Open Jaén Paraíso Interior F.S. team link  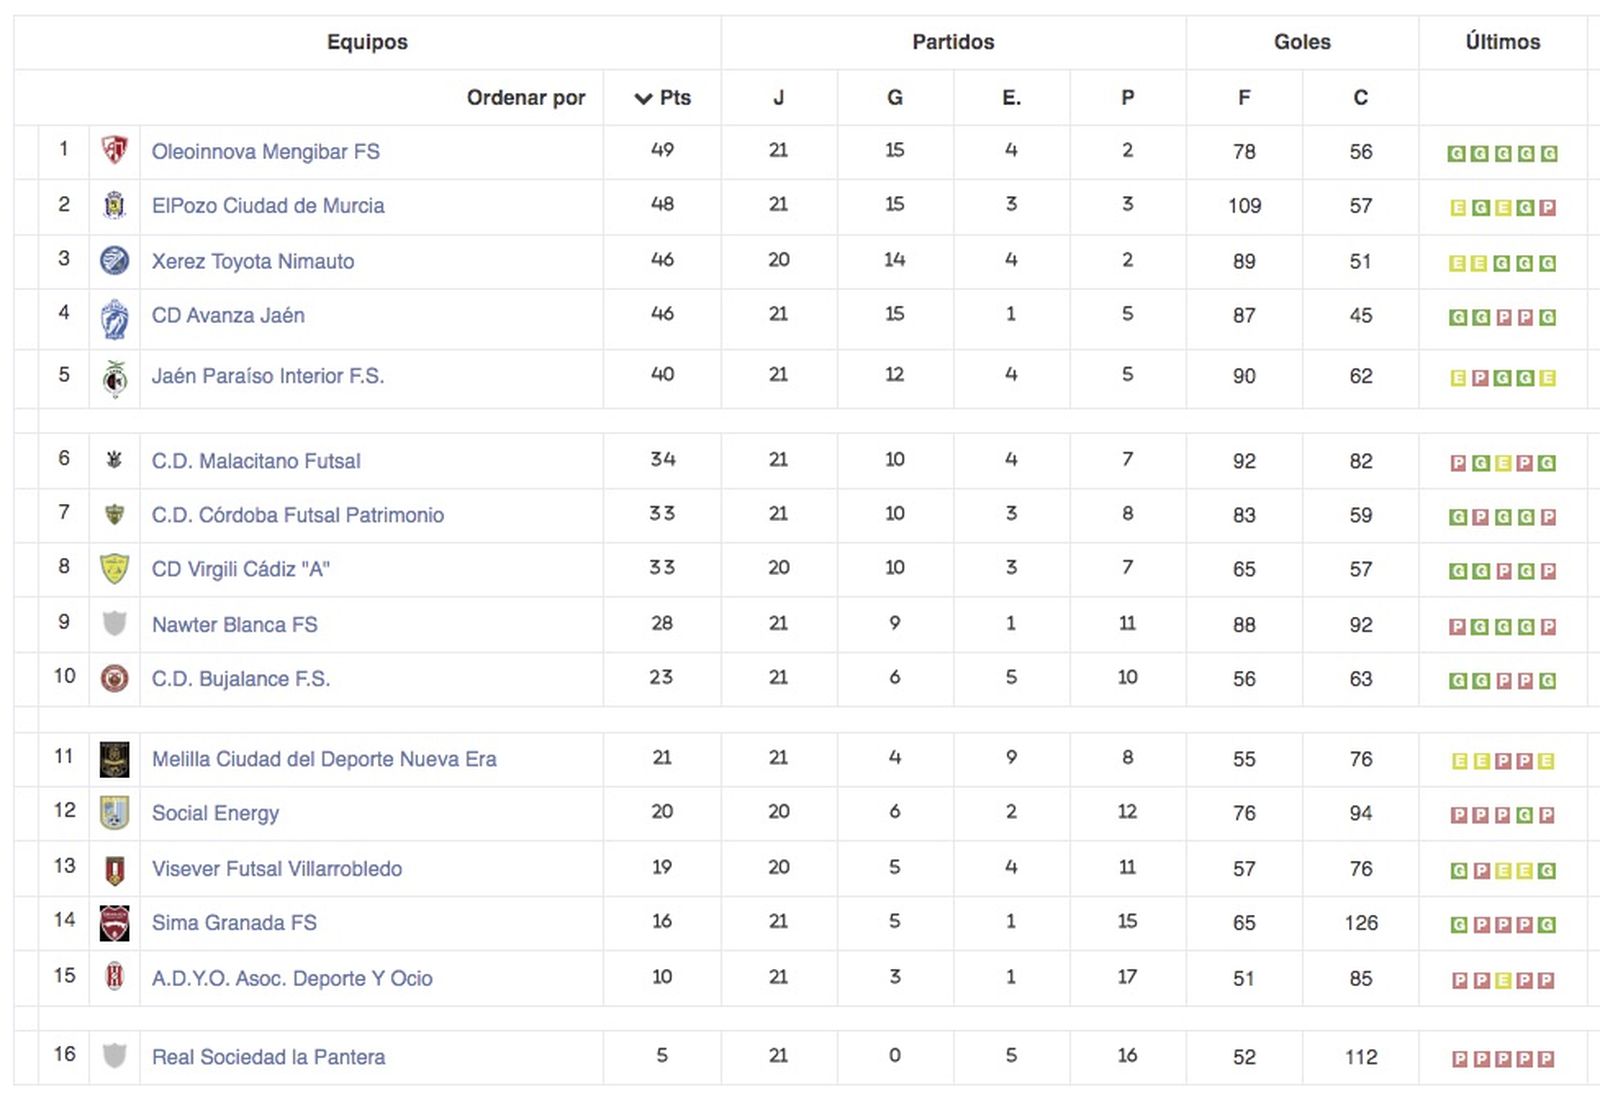pyautogui.click(x=267, y=376)
